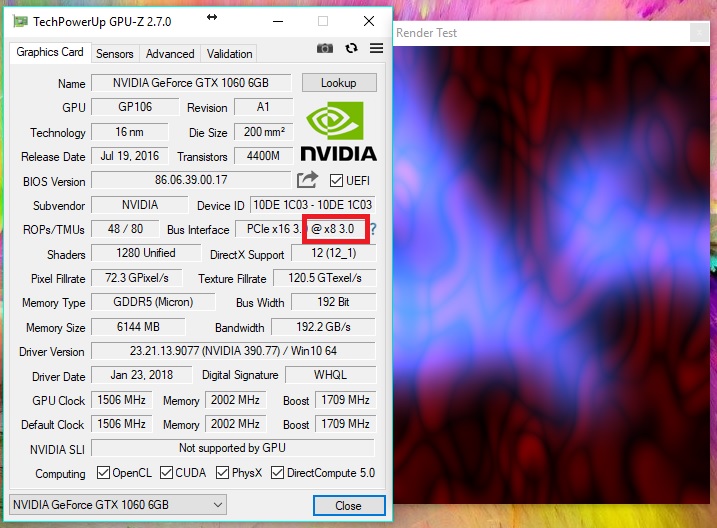This screenshot has width=717, height=528.
Task: Minimize the GPU-Z window
Action: tap(278, 21)
